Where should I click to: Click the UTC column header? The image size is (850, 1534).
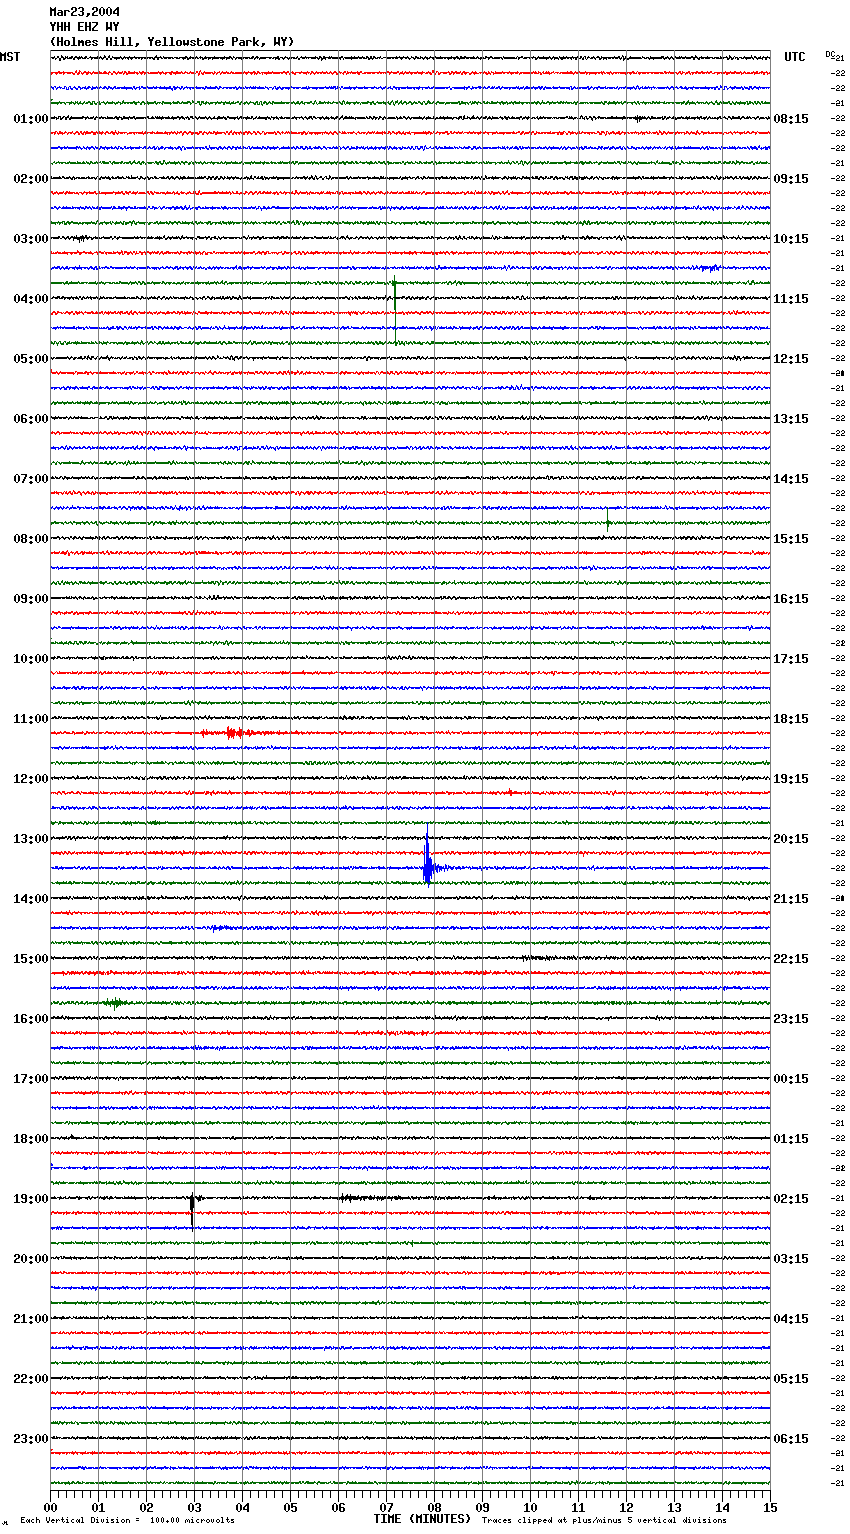tap(795, 57)
